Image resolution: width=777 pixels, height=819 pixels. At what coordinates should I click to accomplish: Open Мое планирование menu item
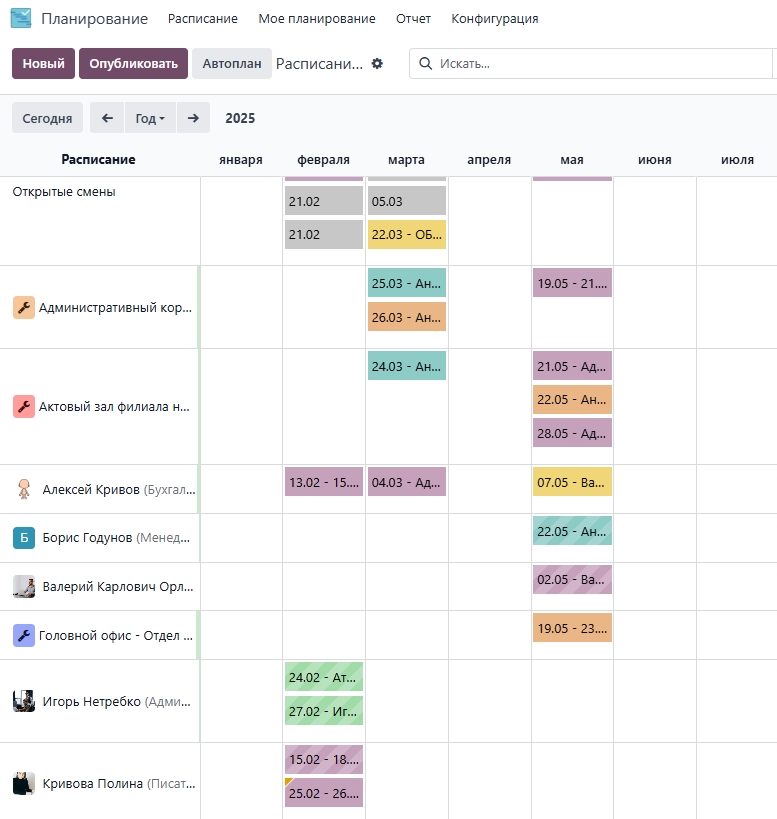pos(316,19)
